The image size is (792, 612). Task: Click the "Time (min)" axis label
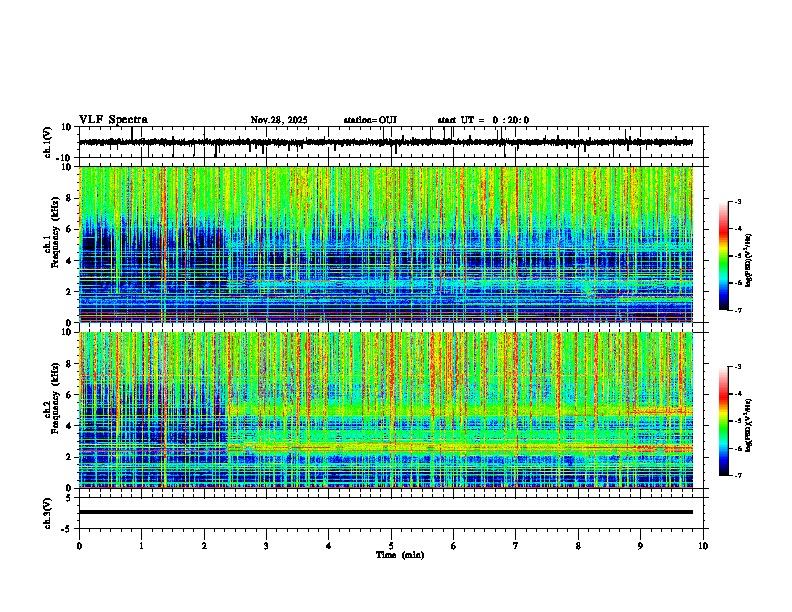[400, 555]
